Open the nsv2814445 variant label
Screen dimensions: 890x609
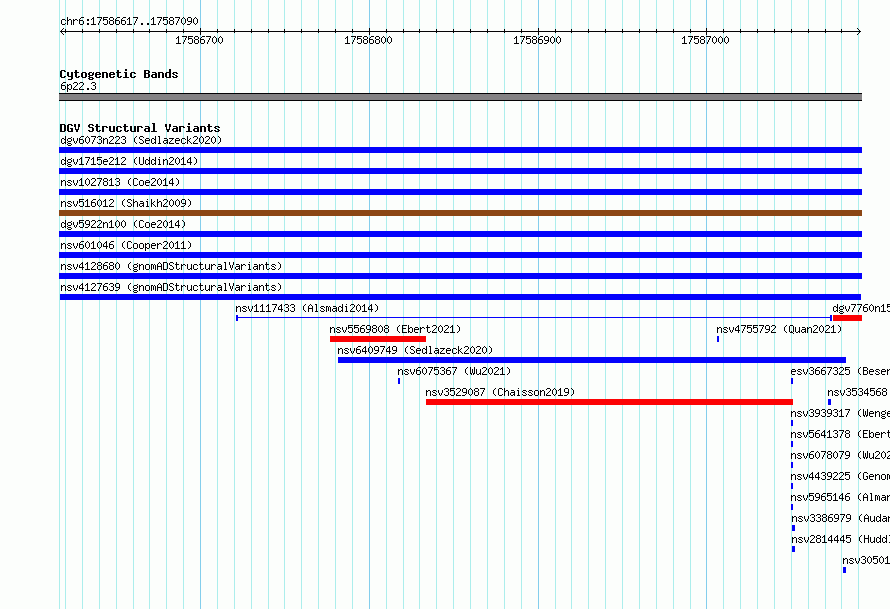pos(840,539)
